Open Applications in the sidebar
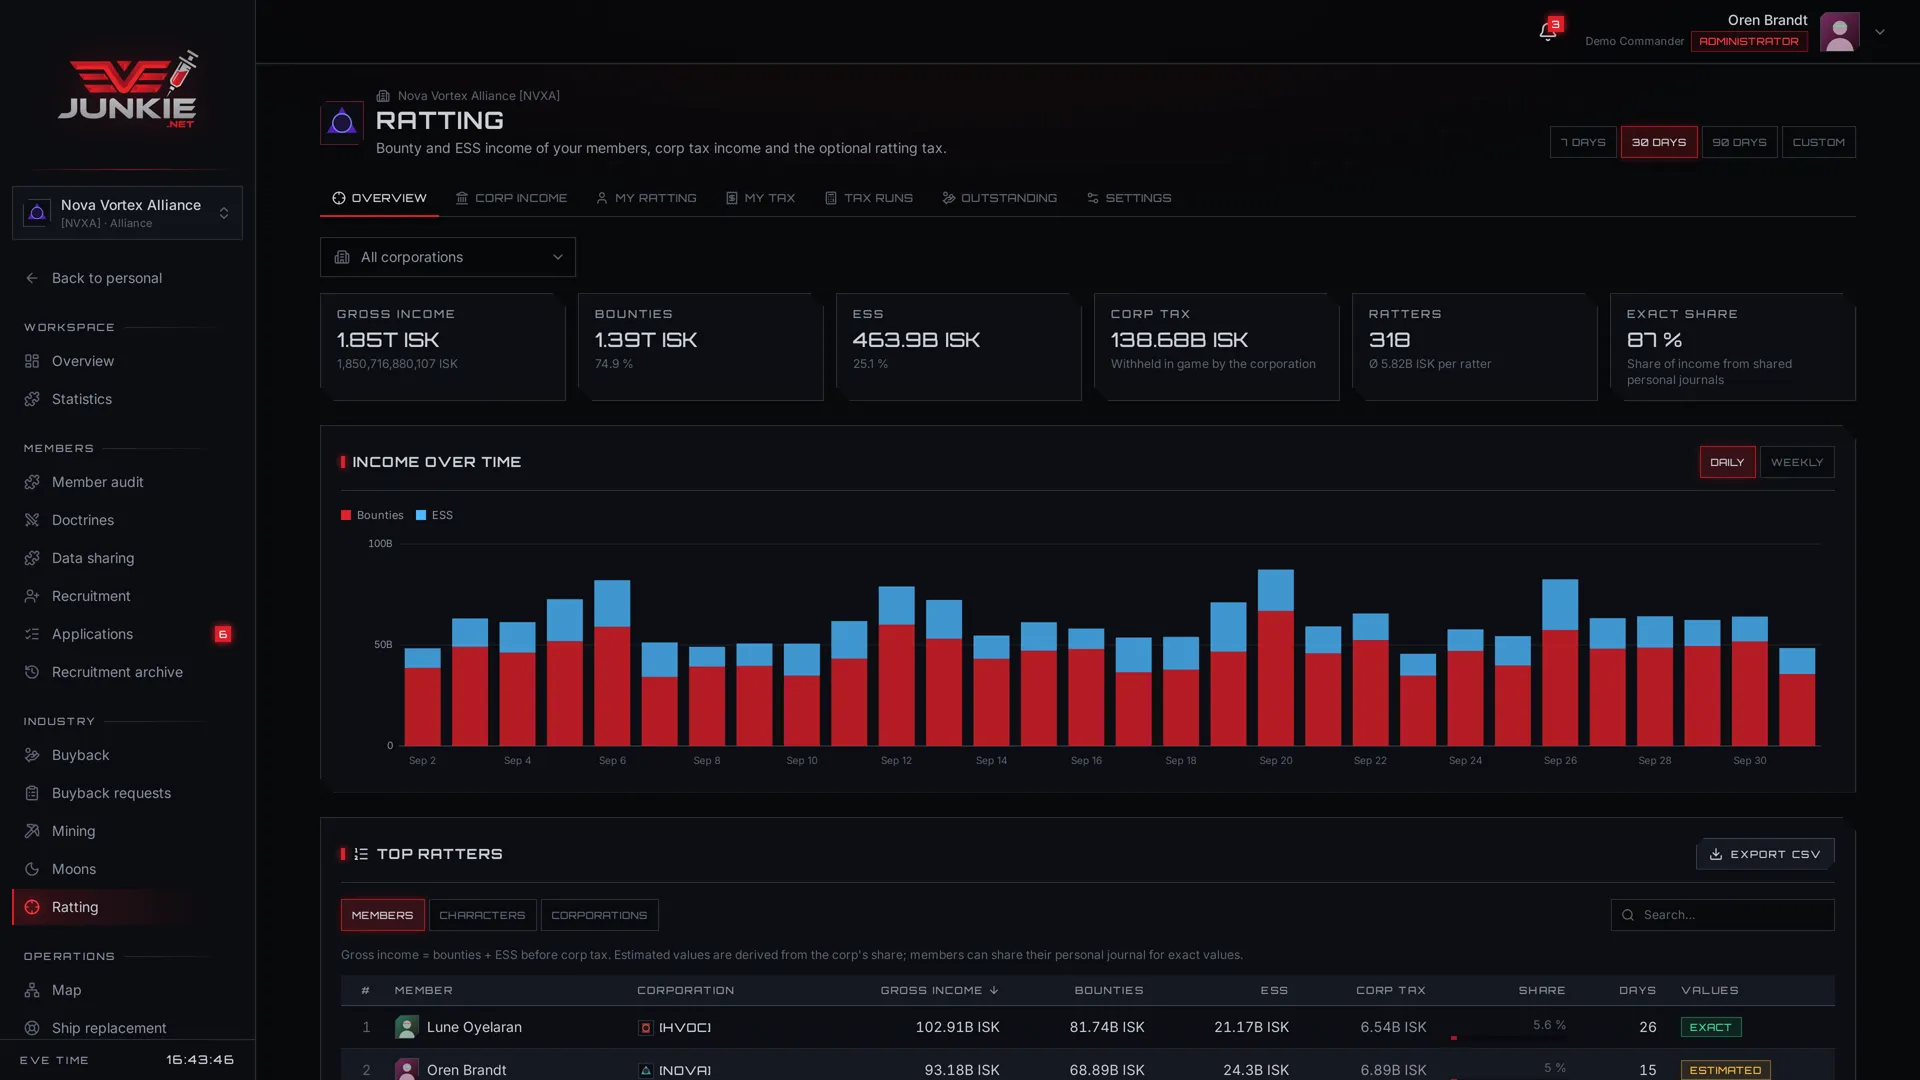The width and height of the screenshot is (1920, 1080). (127, 634)
